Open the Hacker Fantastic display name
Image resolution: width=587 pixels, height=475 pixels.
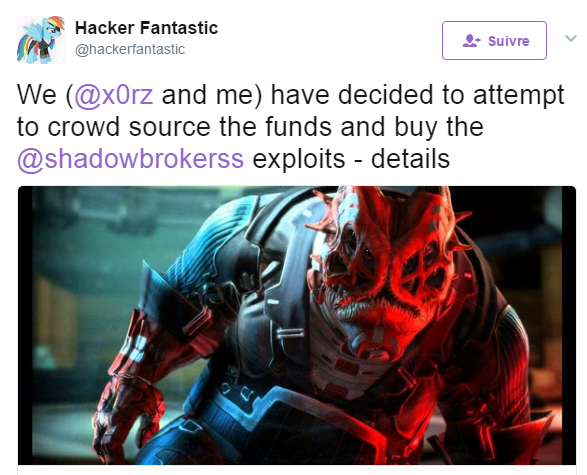pyautogui.click(x=146, y=28)
